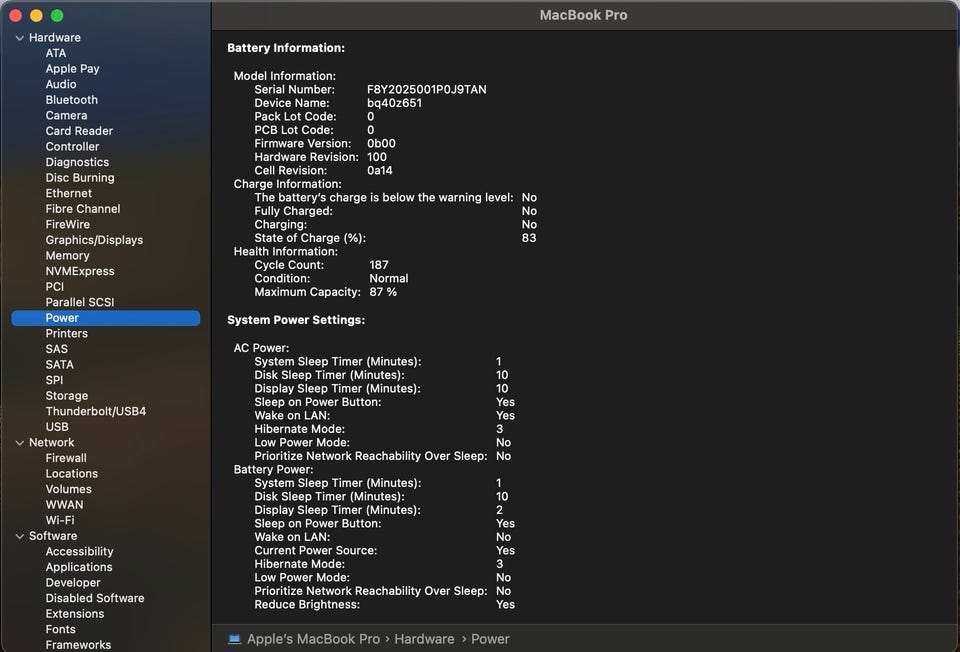Click the Condition value Normal
This screenshot has height=652, width=960.
coord(389,279)
